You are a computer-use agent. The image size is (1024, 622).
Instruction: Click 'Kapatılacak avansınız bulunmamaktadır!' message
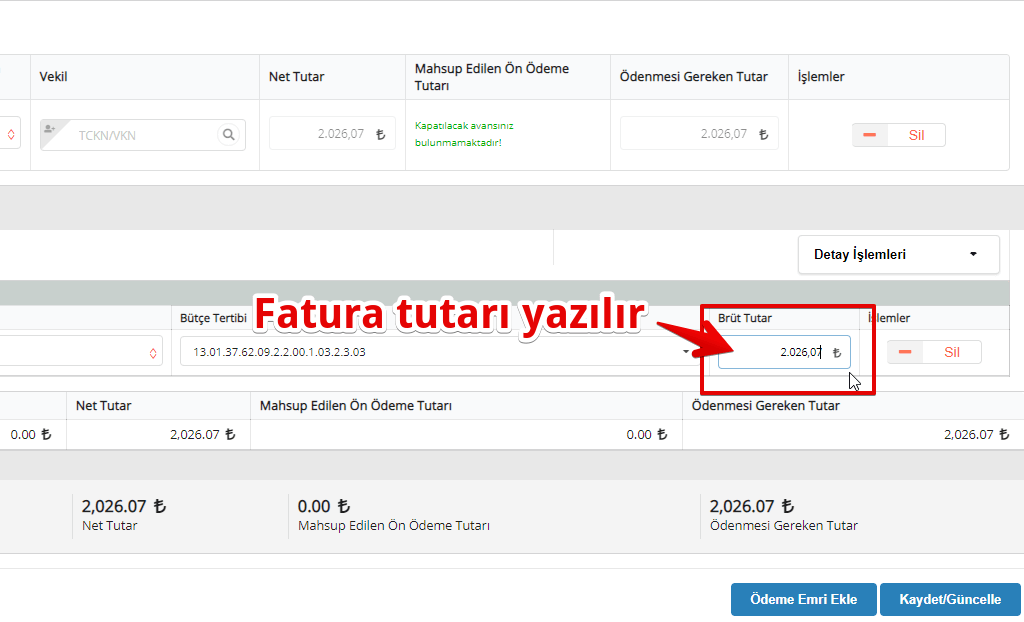coord(464,134)
